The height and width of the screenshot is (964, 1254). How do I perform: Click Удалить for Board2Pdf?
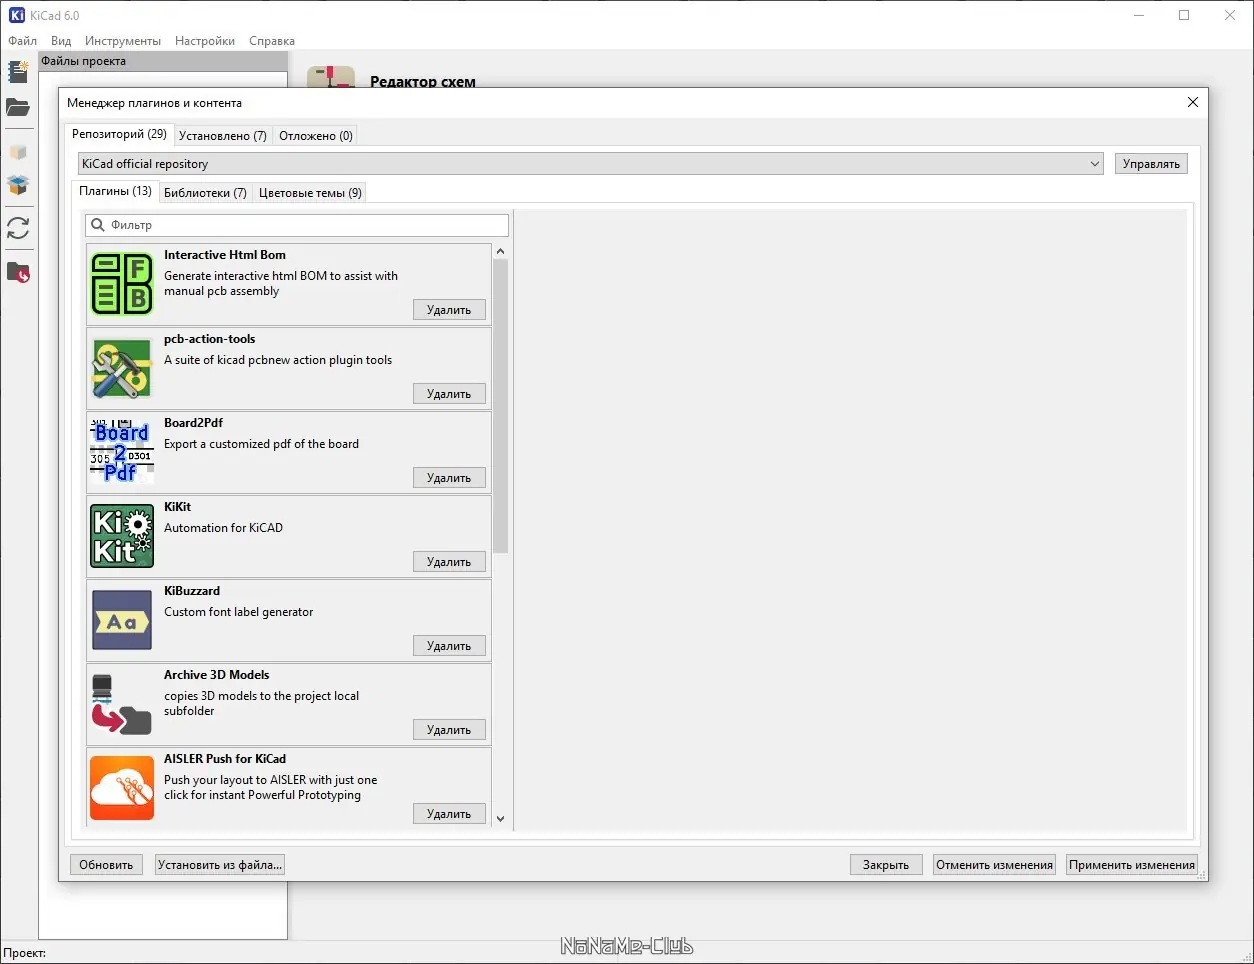tap(449, 478)
